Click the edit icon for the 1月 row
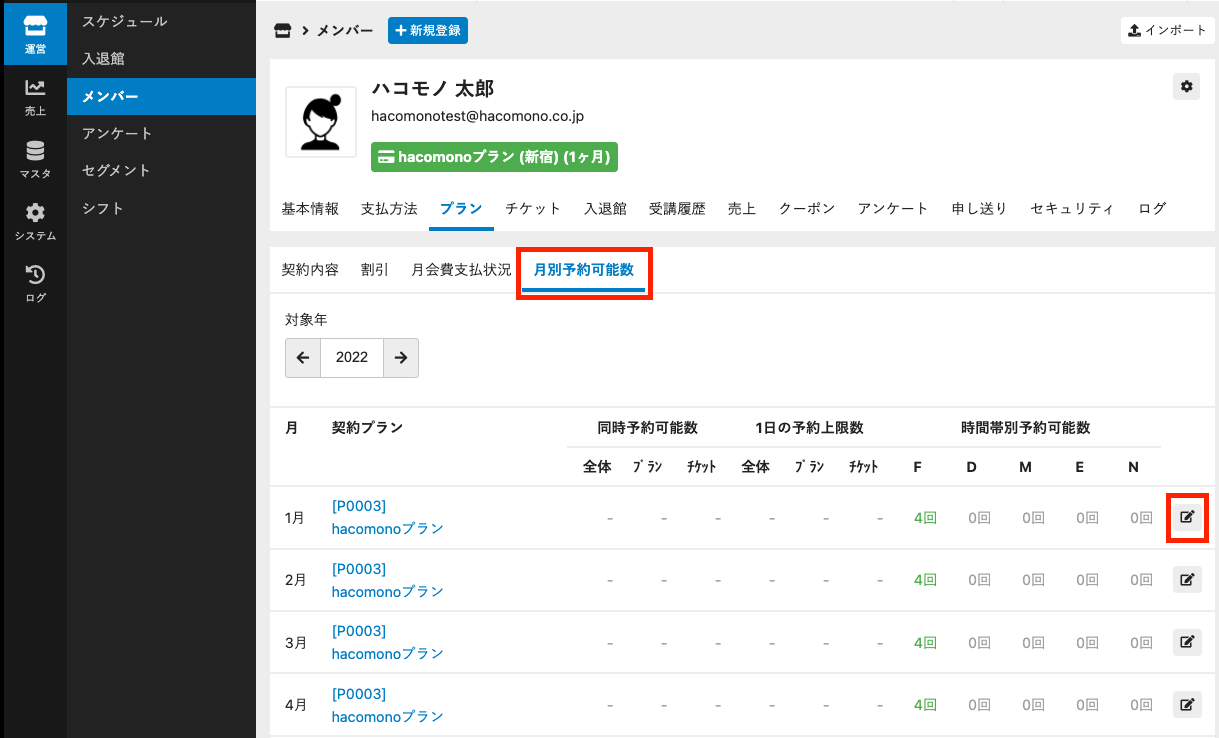The image size is (1219, 738). 1187,517
